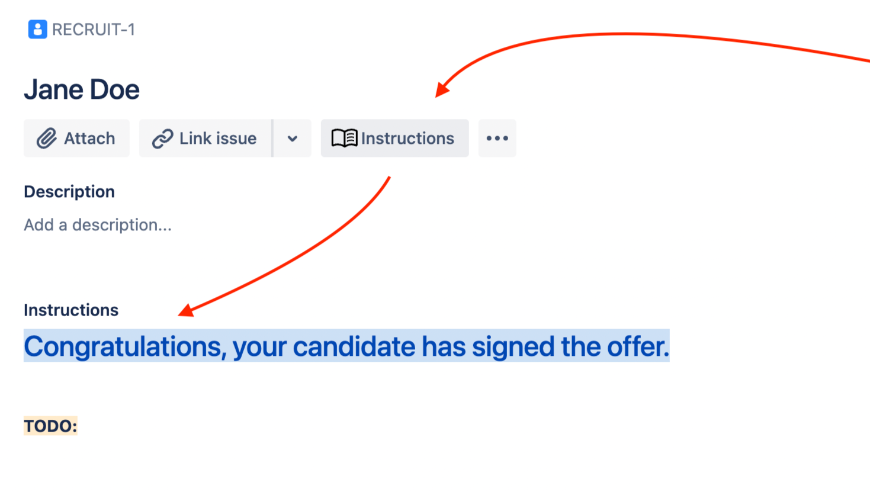Select the Instructions section heading
The width and height of the screenshot is (870, 495).
[71, 310]
